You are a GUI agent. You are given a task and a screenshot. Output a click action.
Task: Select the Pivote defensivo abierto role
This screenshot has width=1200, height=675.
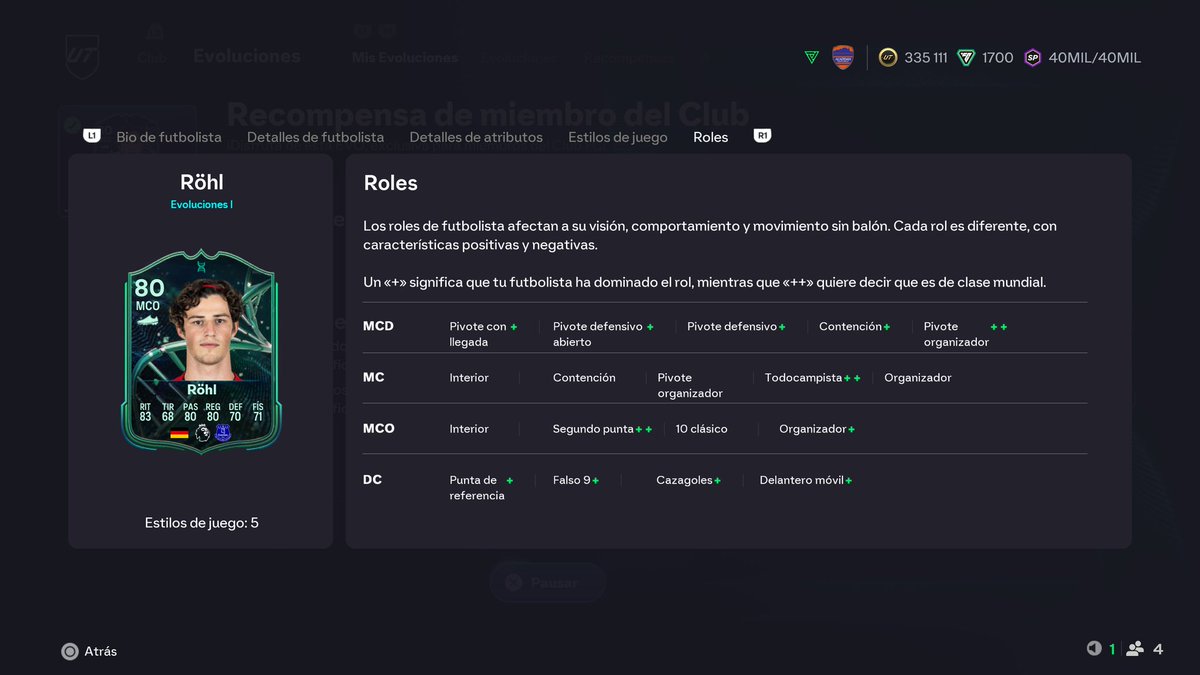603,334
